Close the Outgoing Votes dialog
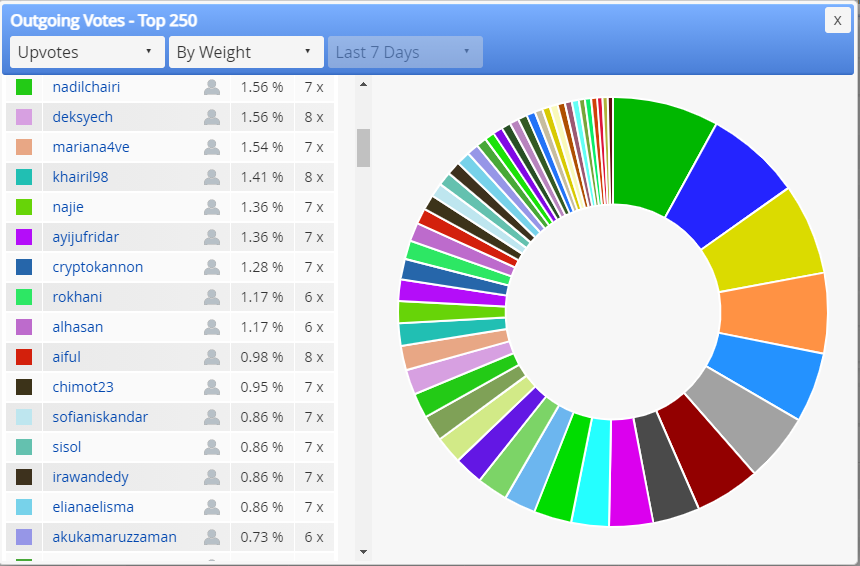Viewport: 860px width, 566px height. point(838,20)
